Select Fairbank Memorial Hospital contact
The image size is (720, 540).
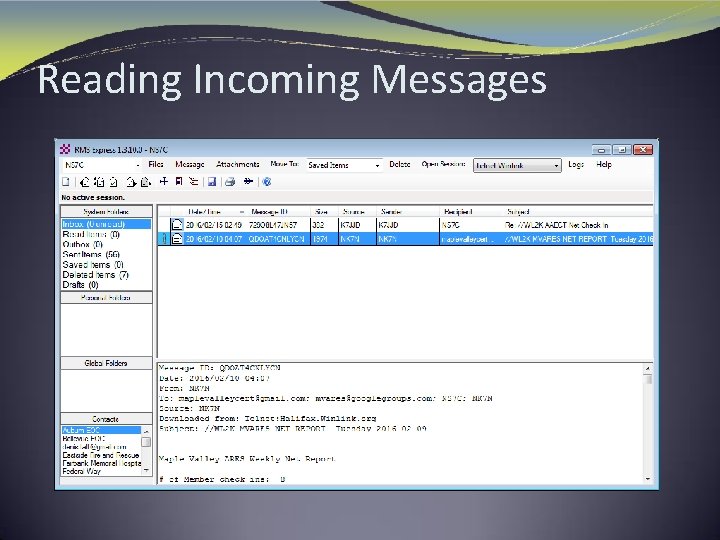pos(101,463)
